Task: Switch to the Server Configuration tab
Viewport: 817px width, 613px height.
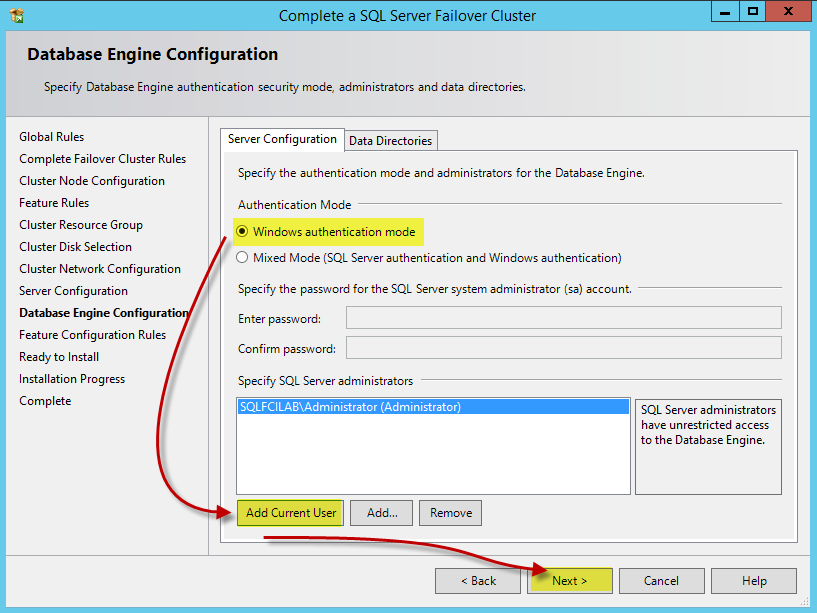Action: point(282,140)
